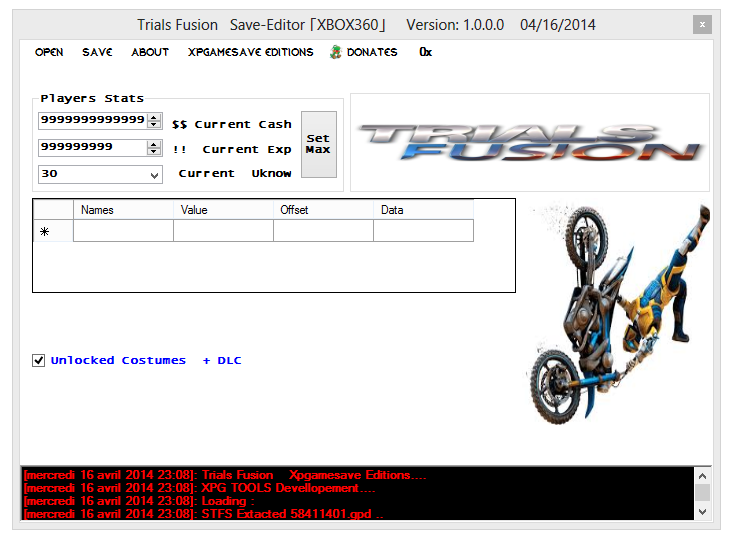Open the ABOUT menu item

point(150,52)
